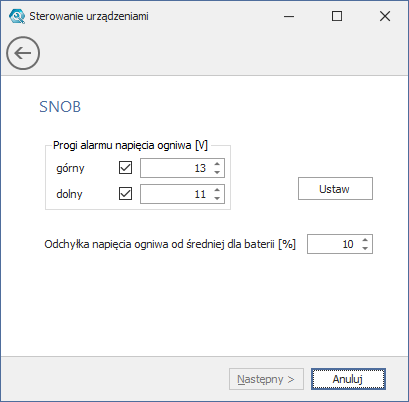Increase the Odchyłka napięcia percentage value
The image size is (409, 402).
click(x=365, y=240)
